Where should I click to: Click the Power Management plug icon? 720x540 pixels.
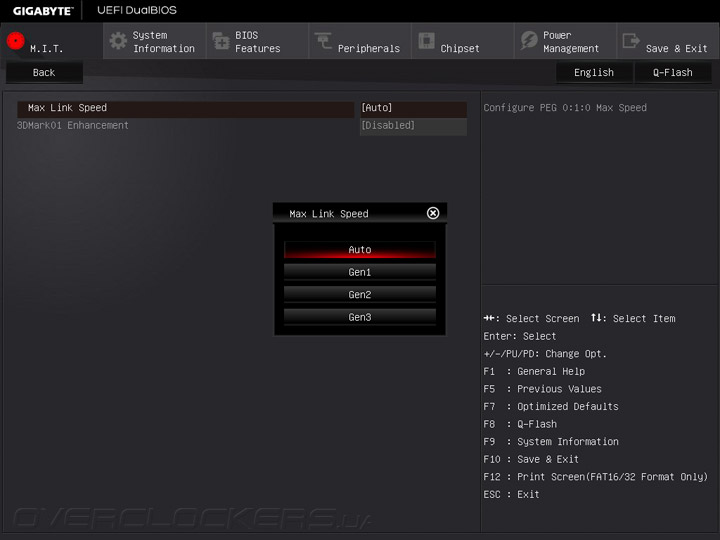(529, 41)
